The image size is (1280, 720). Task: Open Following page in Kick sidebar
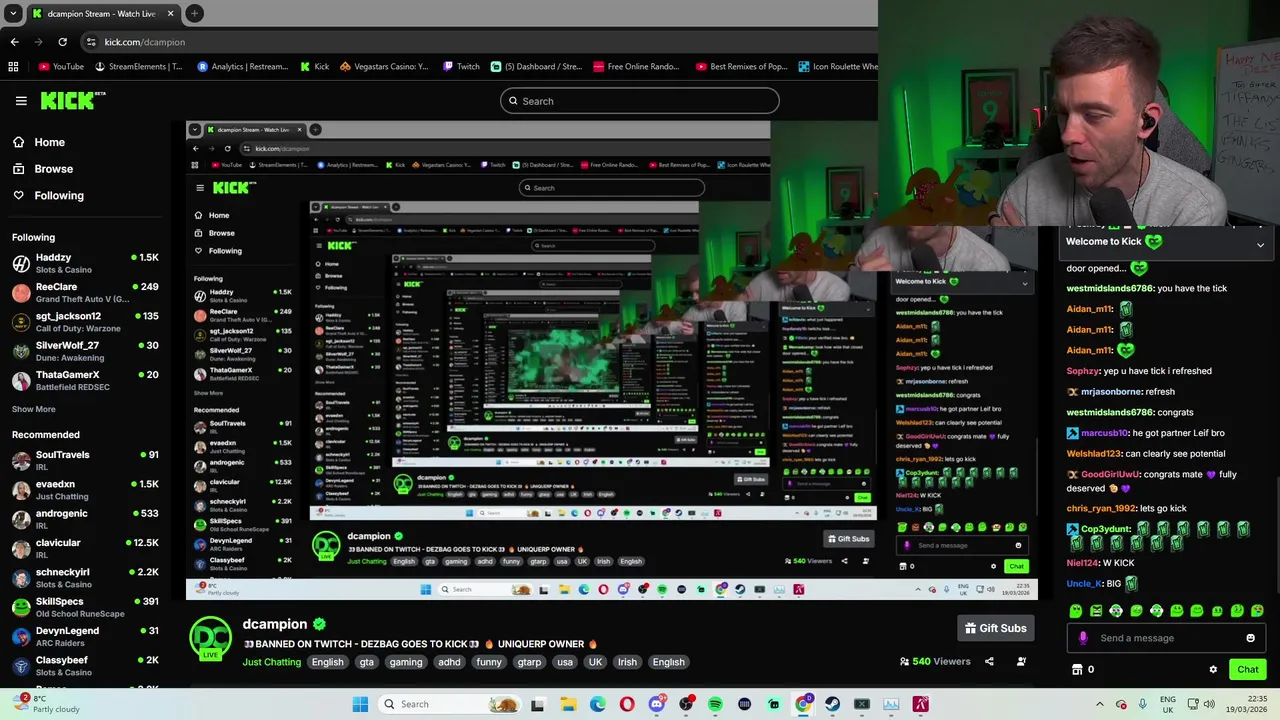(48, 196)
